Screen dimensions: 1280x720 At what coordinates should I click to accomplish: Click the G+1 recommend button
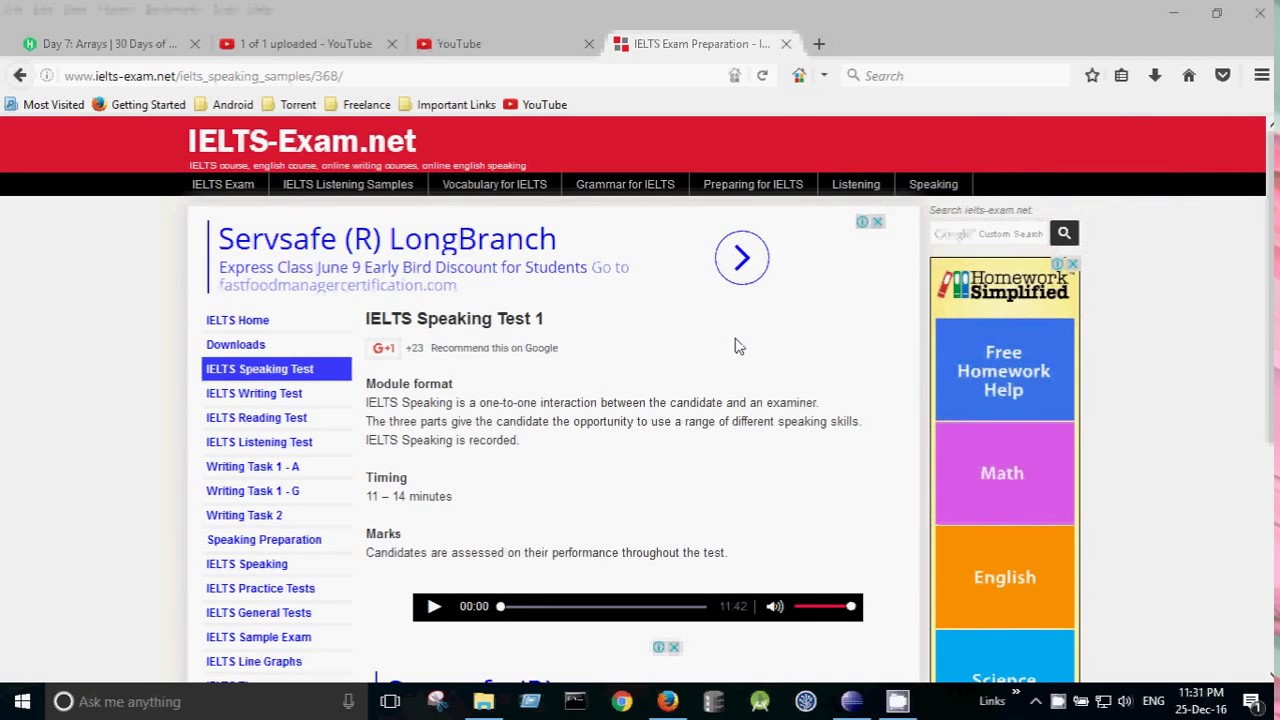384,348
